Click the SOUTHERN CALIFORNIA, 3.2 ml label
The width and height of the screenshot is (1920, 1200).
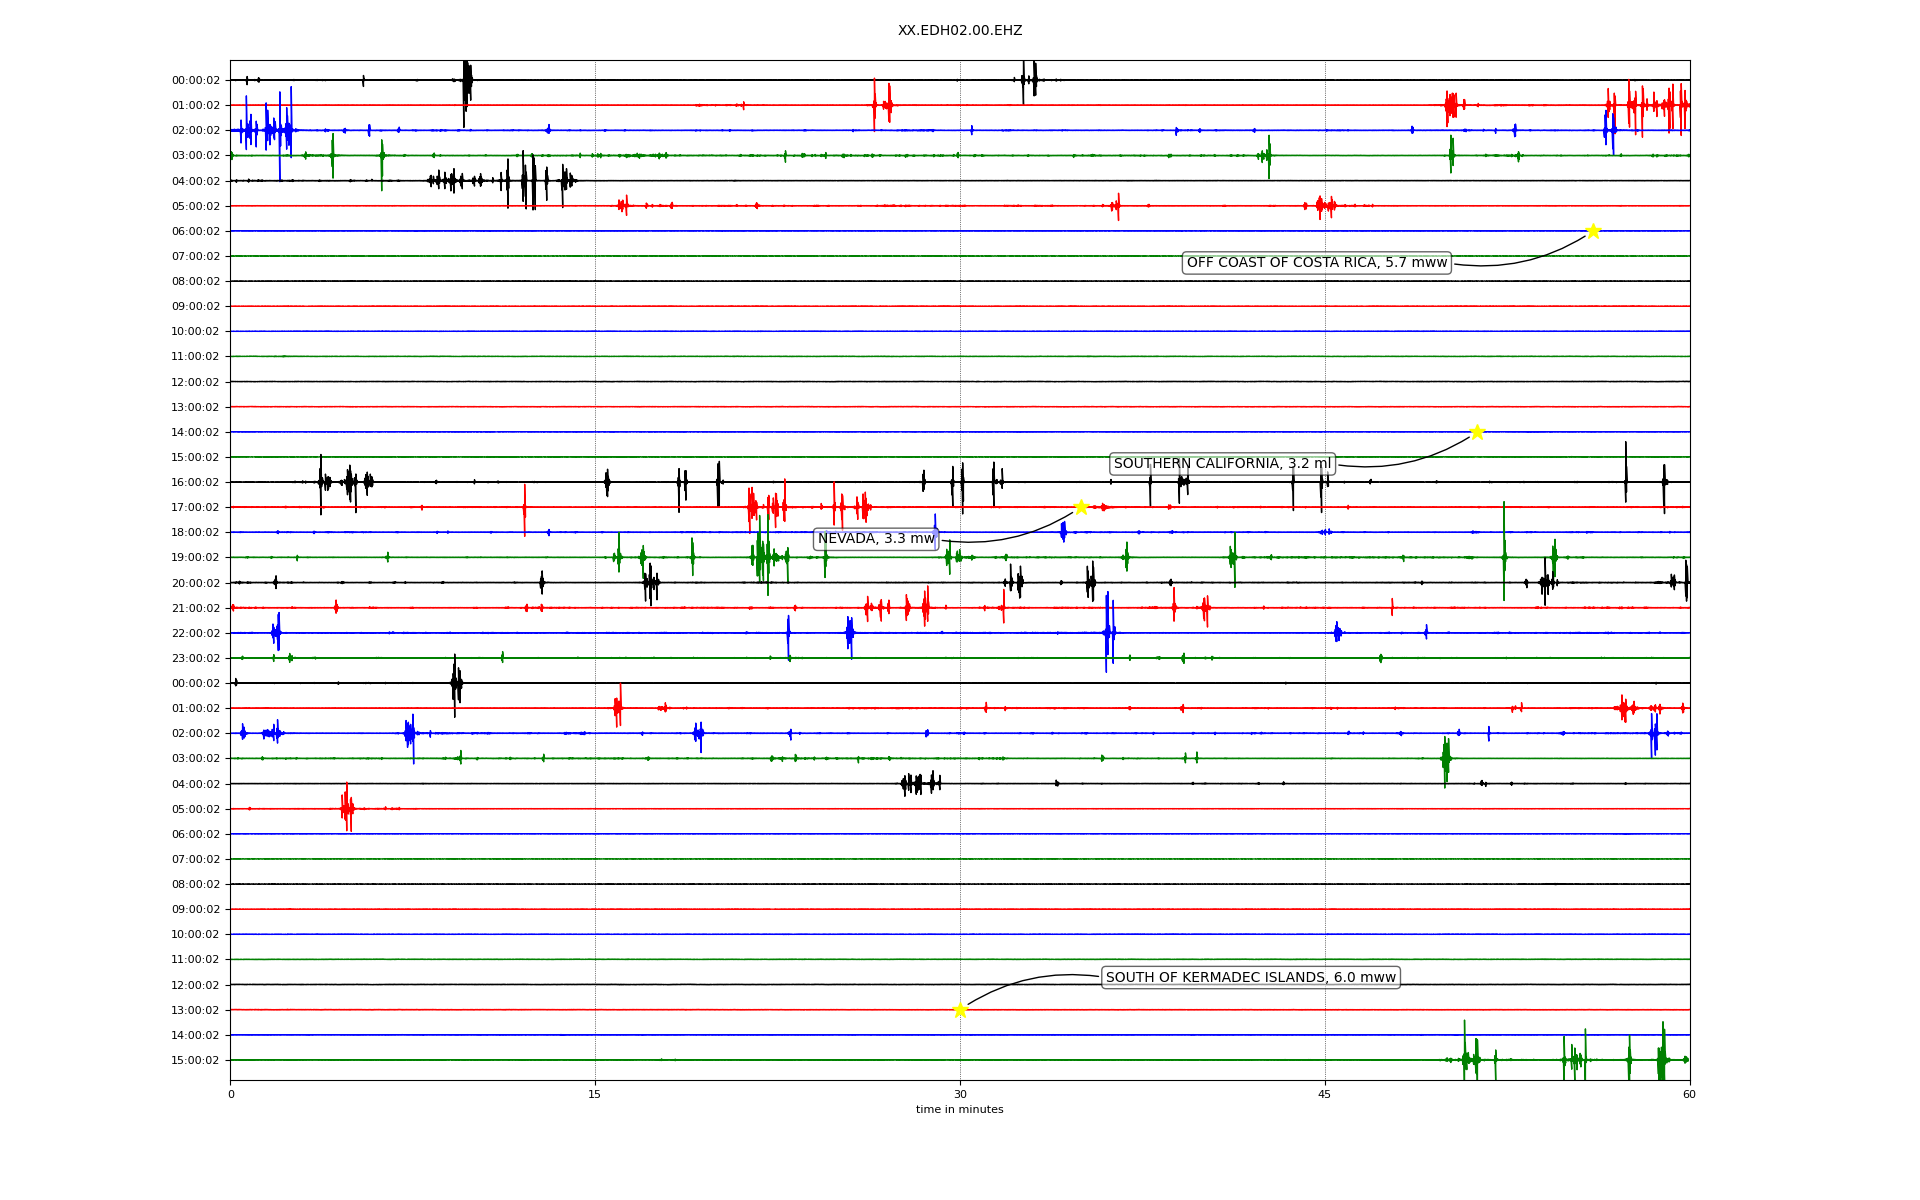pyautogui.click(x=1222, y=464)
